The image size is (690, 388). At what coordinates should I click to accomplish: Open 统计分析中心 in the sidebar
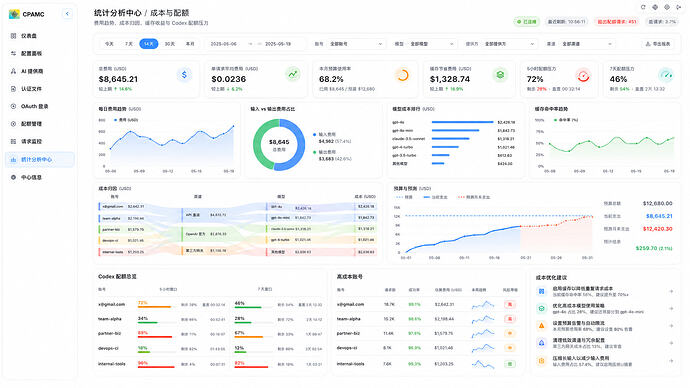tap(40, 160)
